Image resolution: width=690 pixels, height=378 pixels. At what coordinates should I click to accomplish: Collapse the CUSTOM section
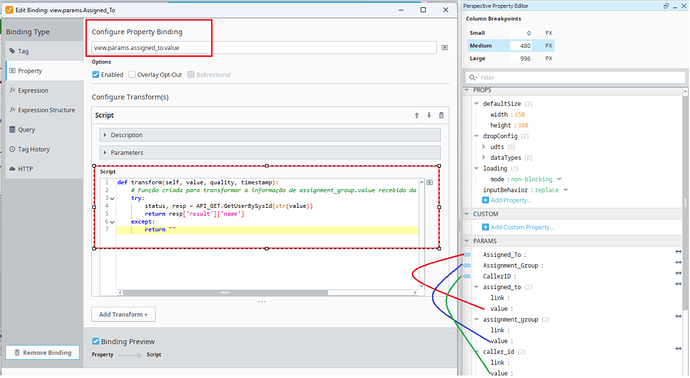pos(467,214)
